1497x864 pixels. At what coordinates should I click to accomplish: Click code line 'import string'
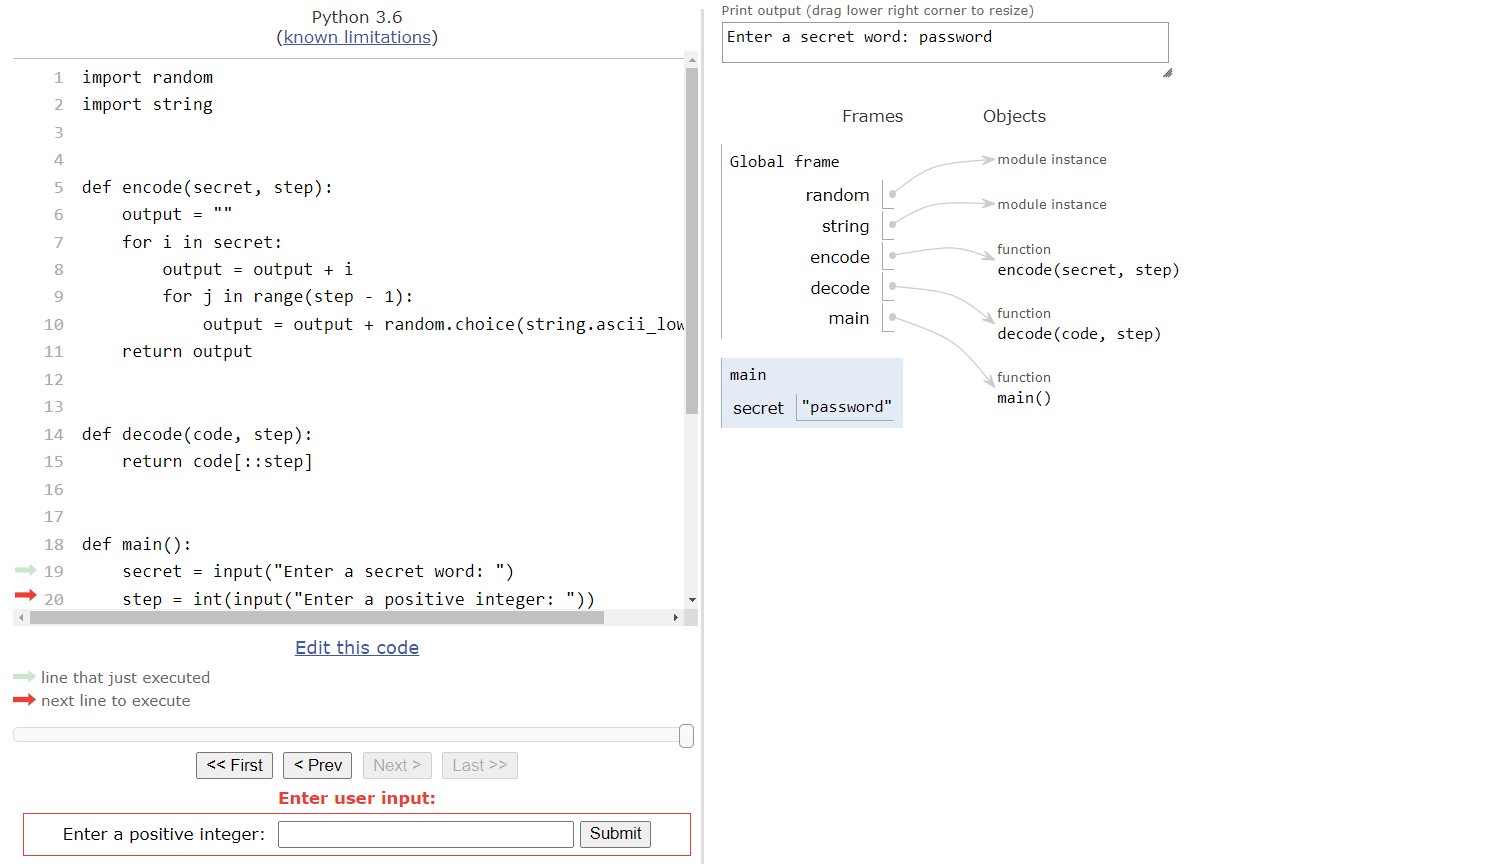coord(147,104)
